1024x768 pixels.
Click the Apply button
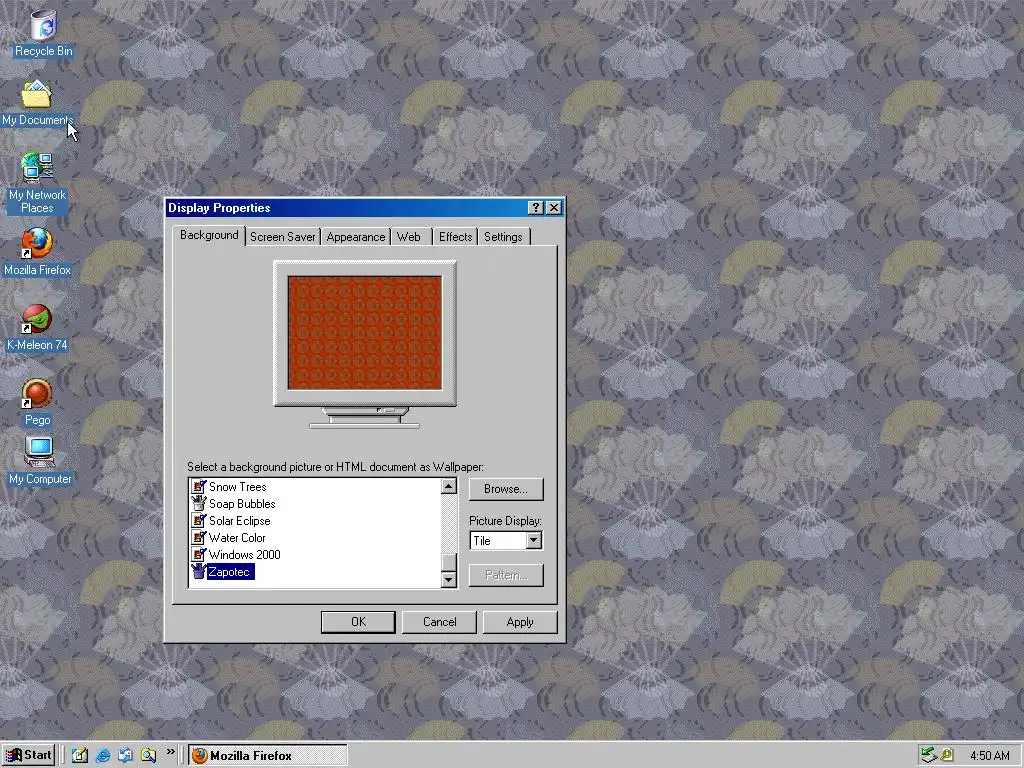pos(520,622)
